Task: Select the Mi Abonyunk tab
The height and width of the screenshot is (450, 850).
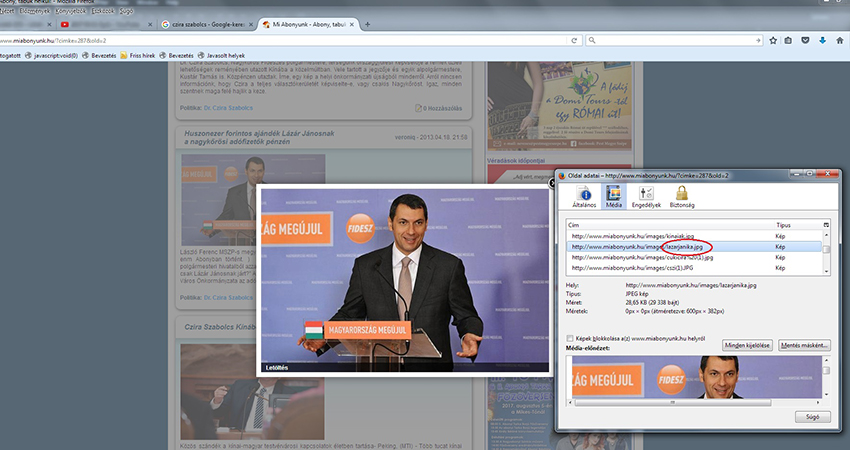Action: [x=308, y=24]
